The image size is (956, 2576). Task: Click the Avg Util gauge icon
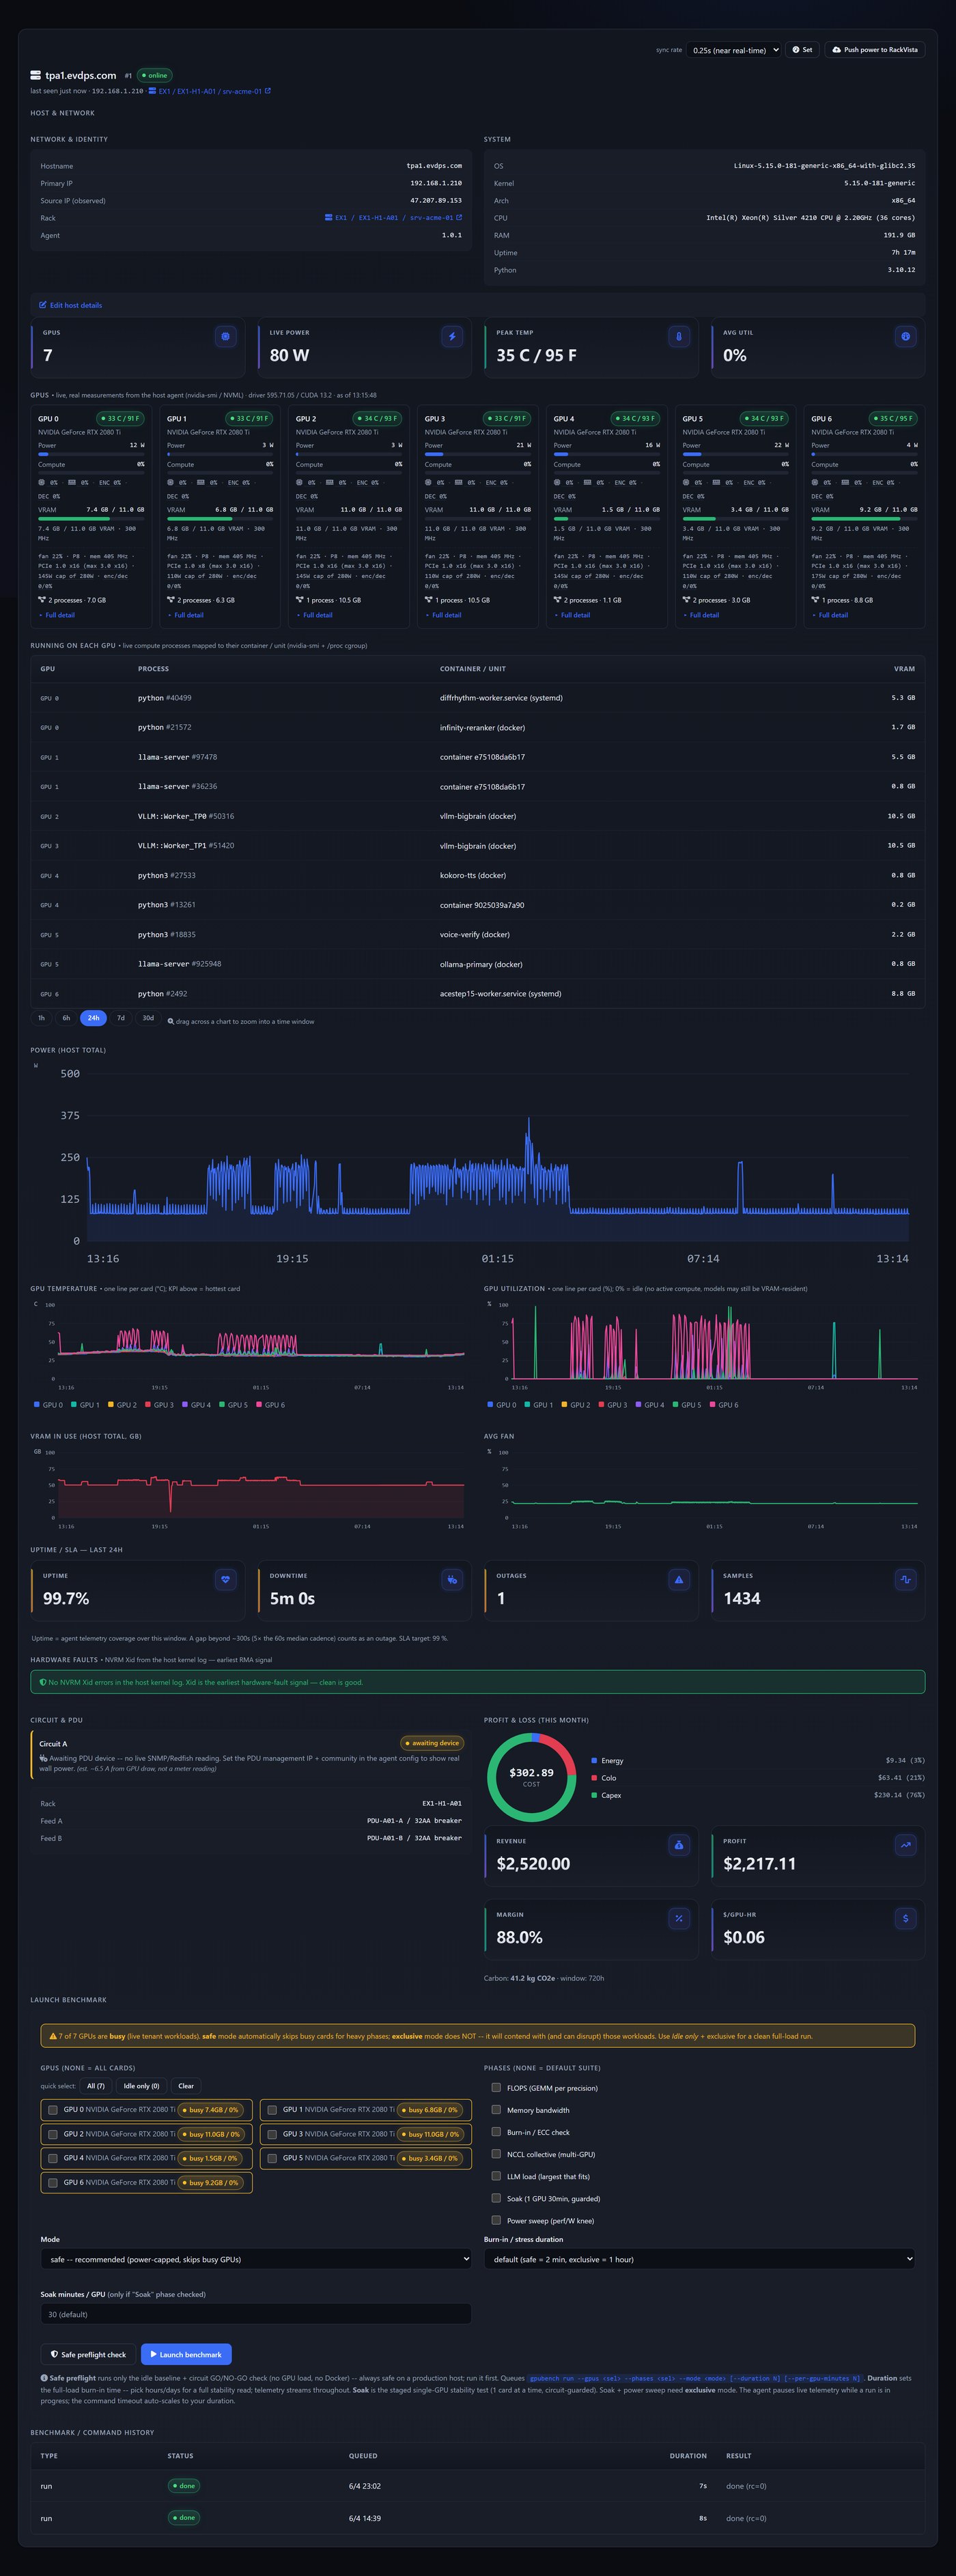click(x=905, y=337)
